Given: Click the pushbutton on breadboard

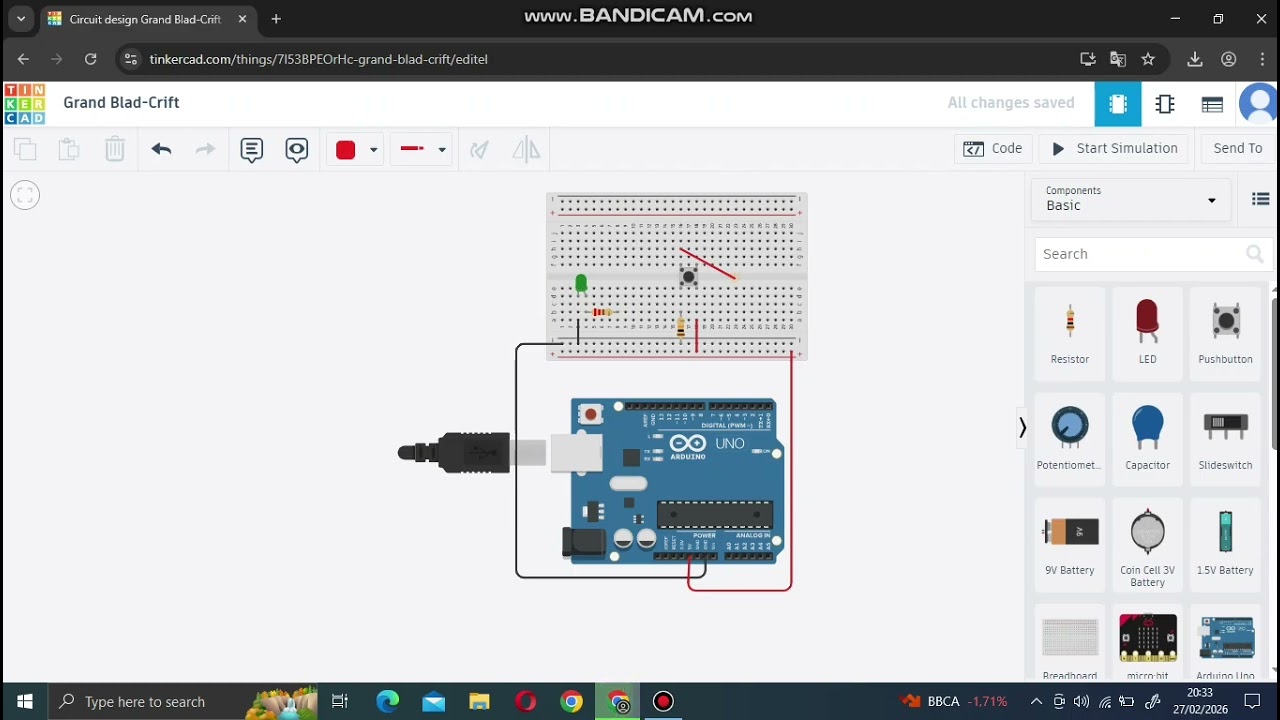Looking at the screenshot, I should pos(688,277).
